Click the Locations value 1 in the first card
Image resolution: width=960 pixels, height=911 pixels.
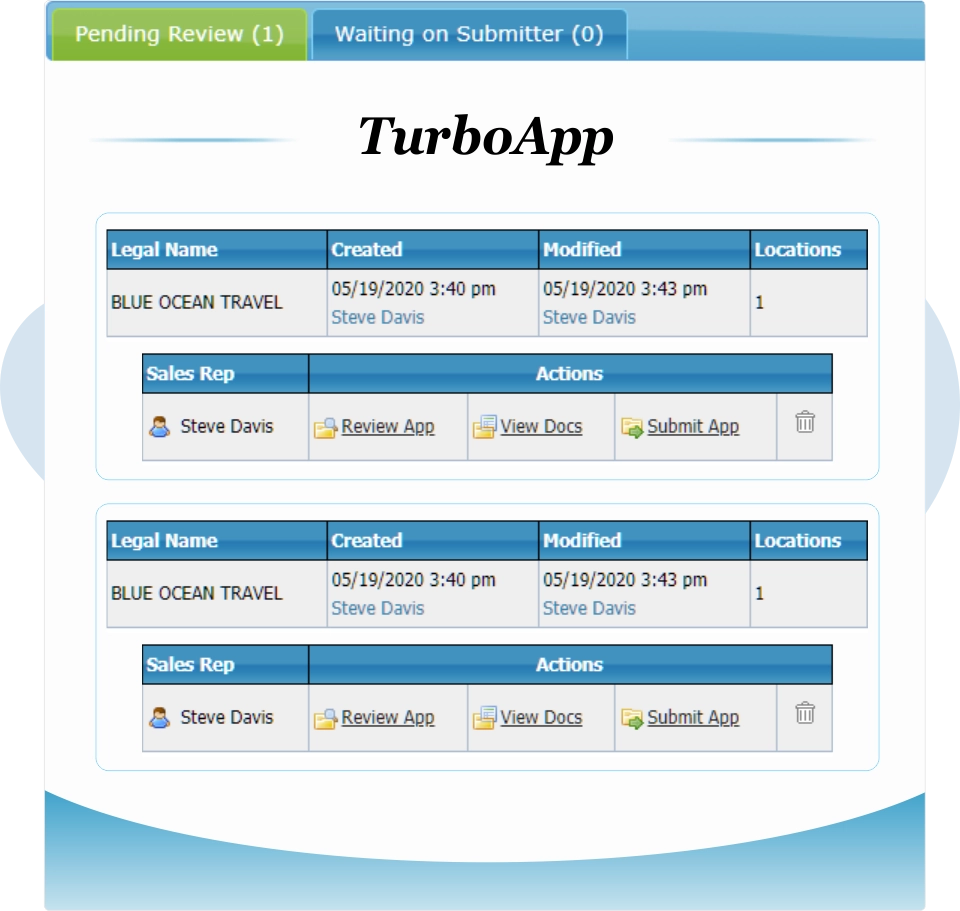pos(759,302)
